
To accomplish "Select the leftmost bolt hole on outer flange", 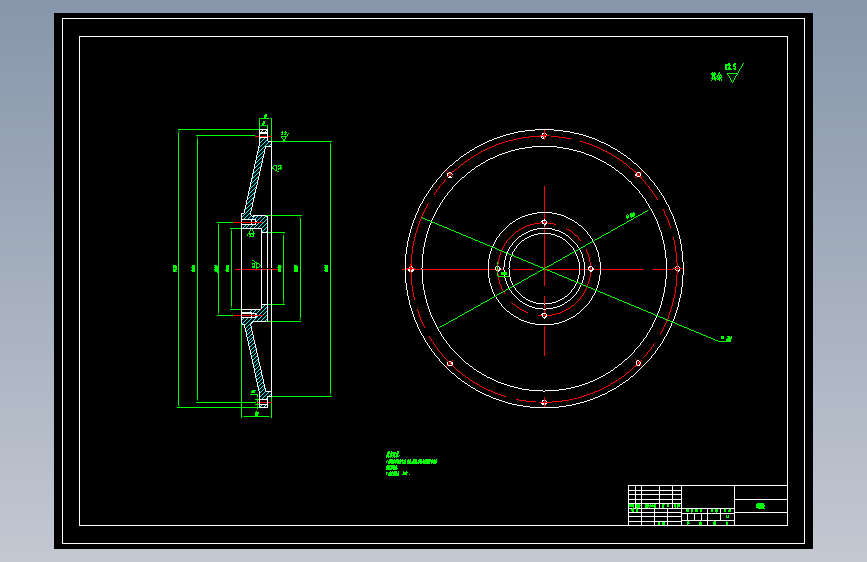I will (x=411, y=269).
